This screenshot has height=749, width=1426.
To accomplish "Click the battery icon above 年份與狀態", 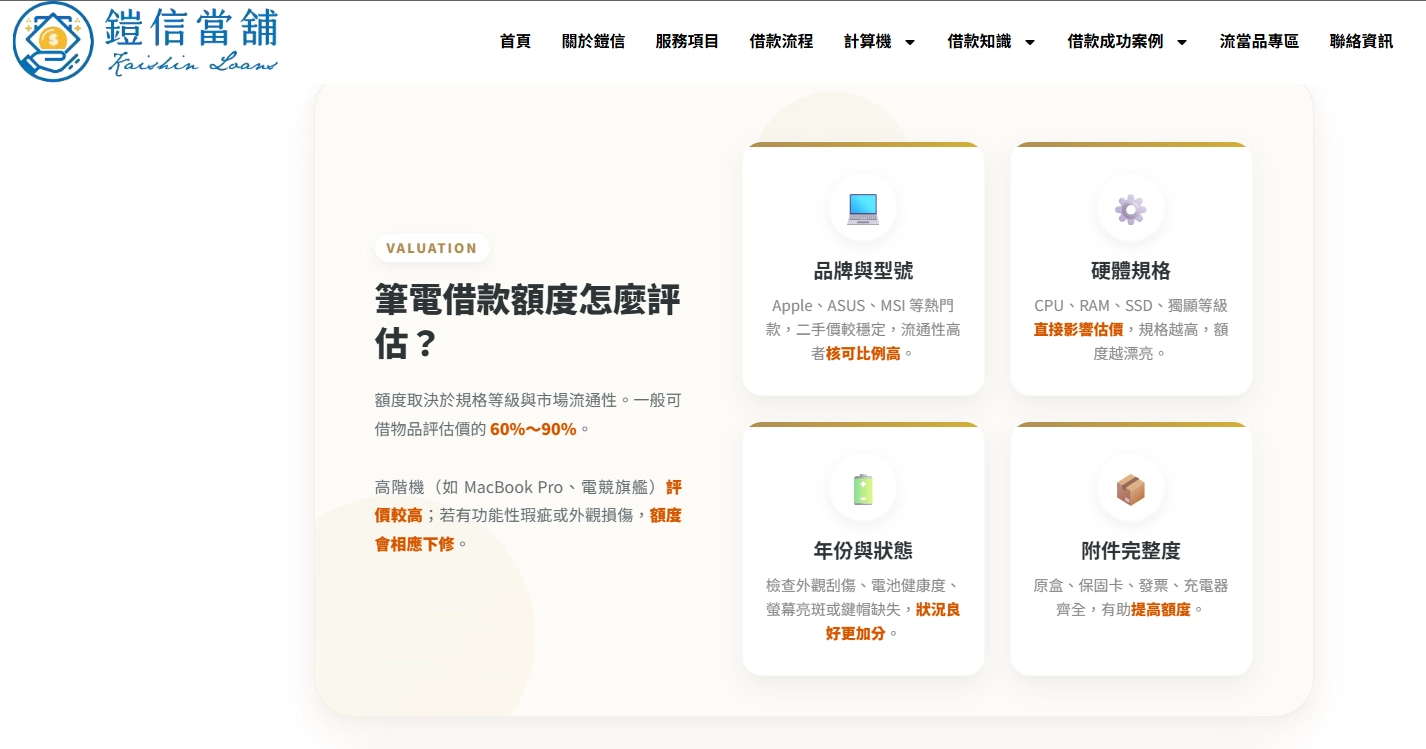I will [862, 488].
